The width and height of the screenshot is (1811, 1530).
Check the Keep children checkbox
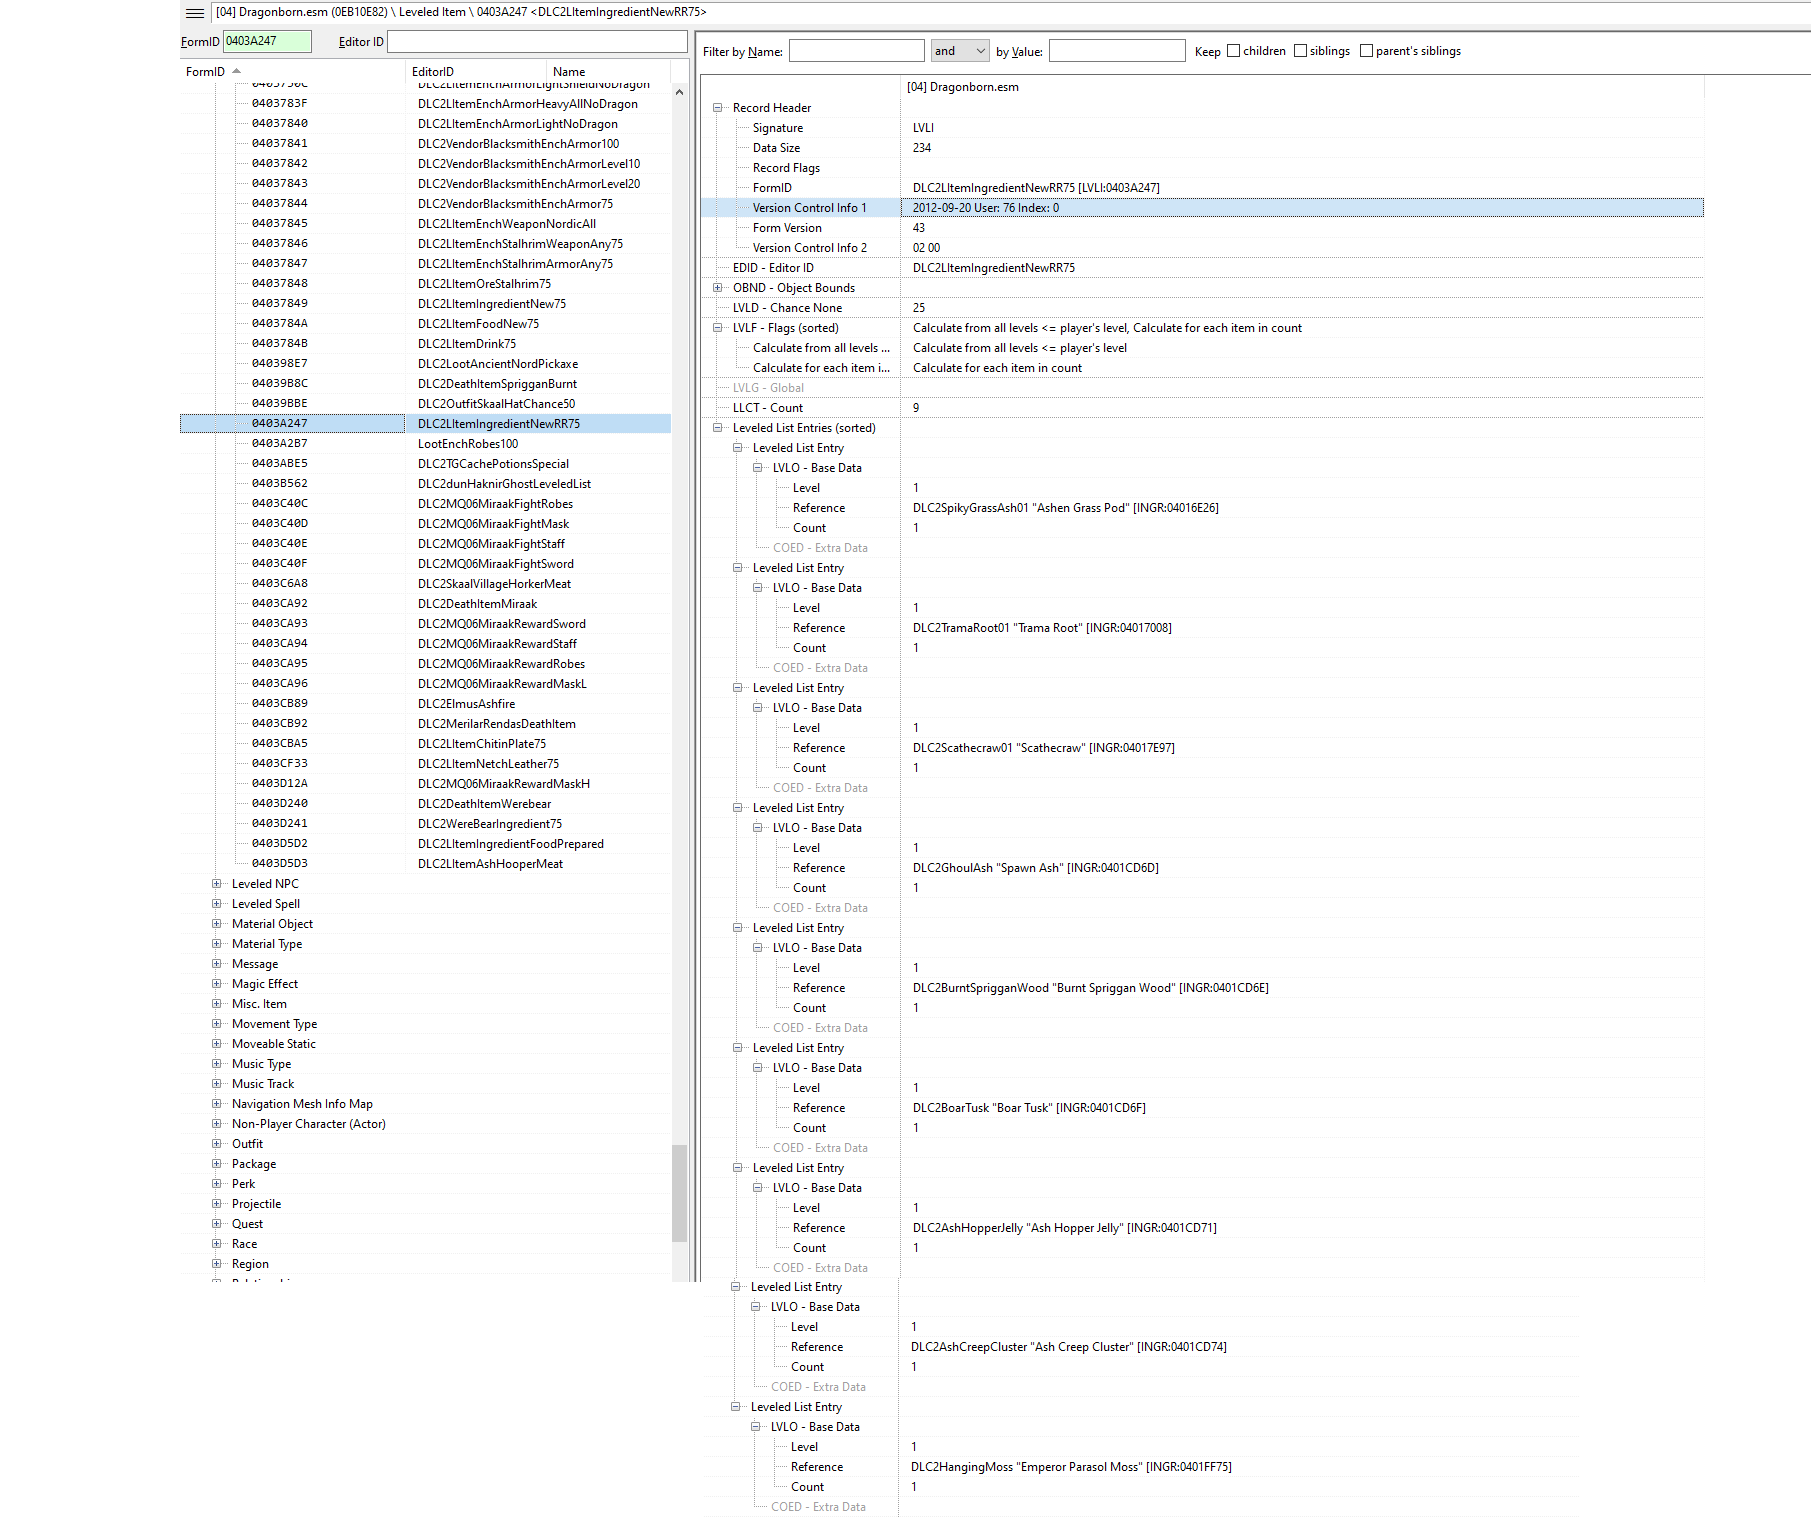[x=1233, y=51]
